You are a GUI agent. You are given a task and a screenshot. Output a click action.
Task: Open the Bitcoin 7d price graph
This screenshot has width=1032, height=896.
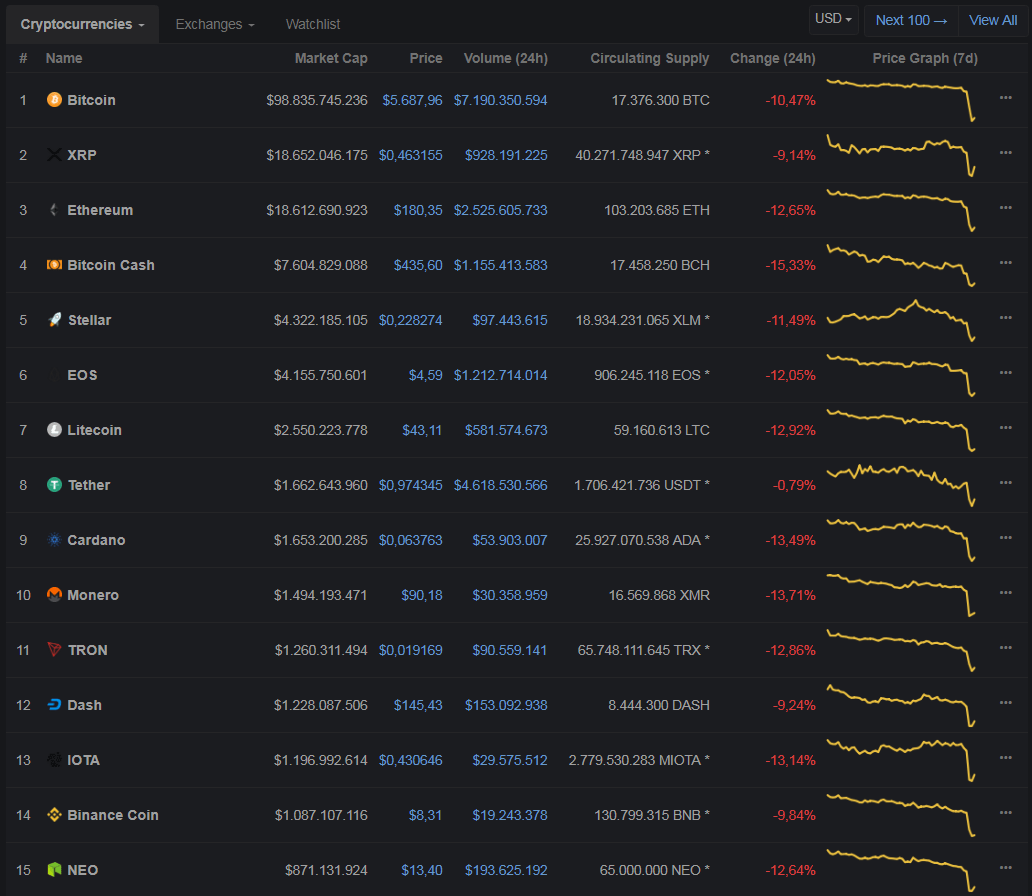[x=901, y=100]
